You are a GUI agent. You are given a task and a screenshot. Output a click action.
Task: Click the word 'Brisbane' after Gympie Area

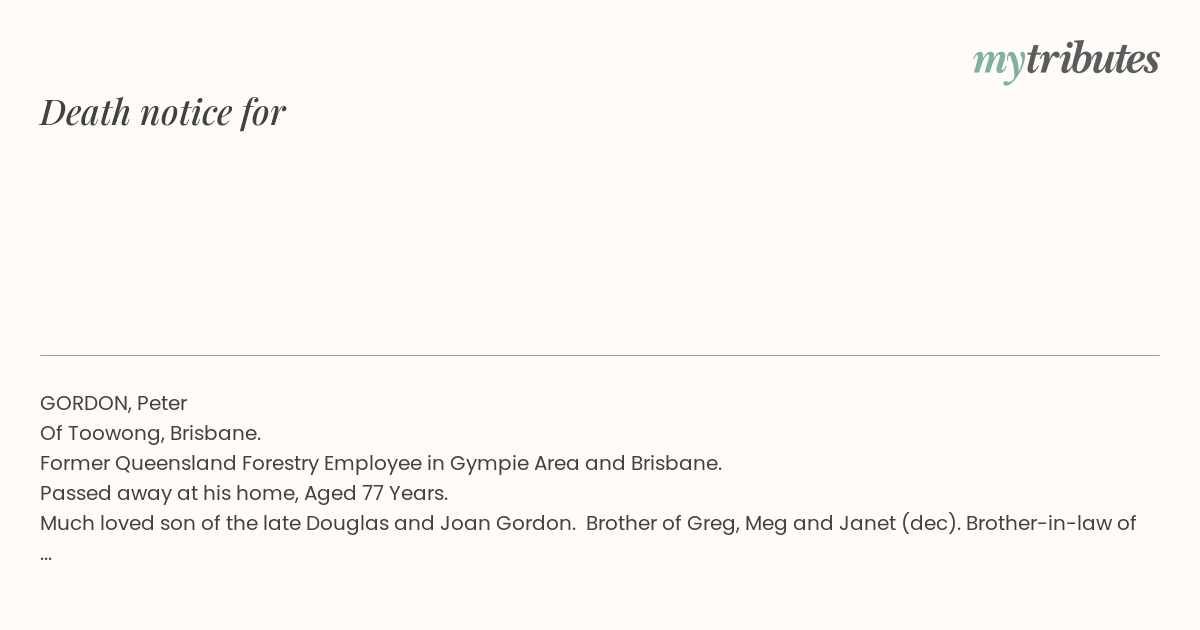pyautogui.click(x=676, y=463)
